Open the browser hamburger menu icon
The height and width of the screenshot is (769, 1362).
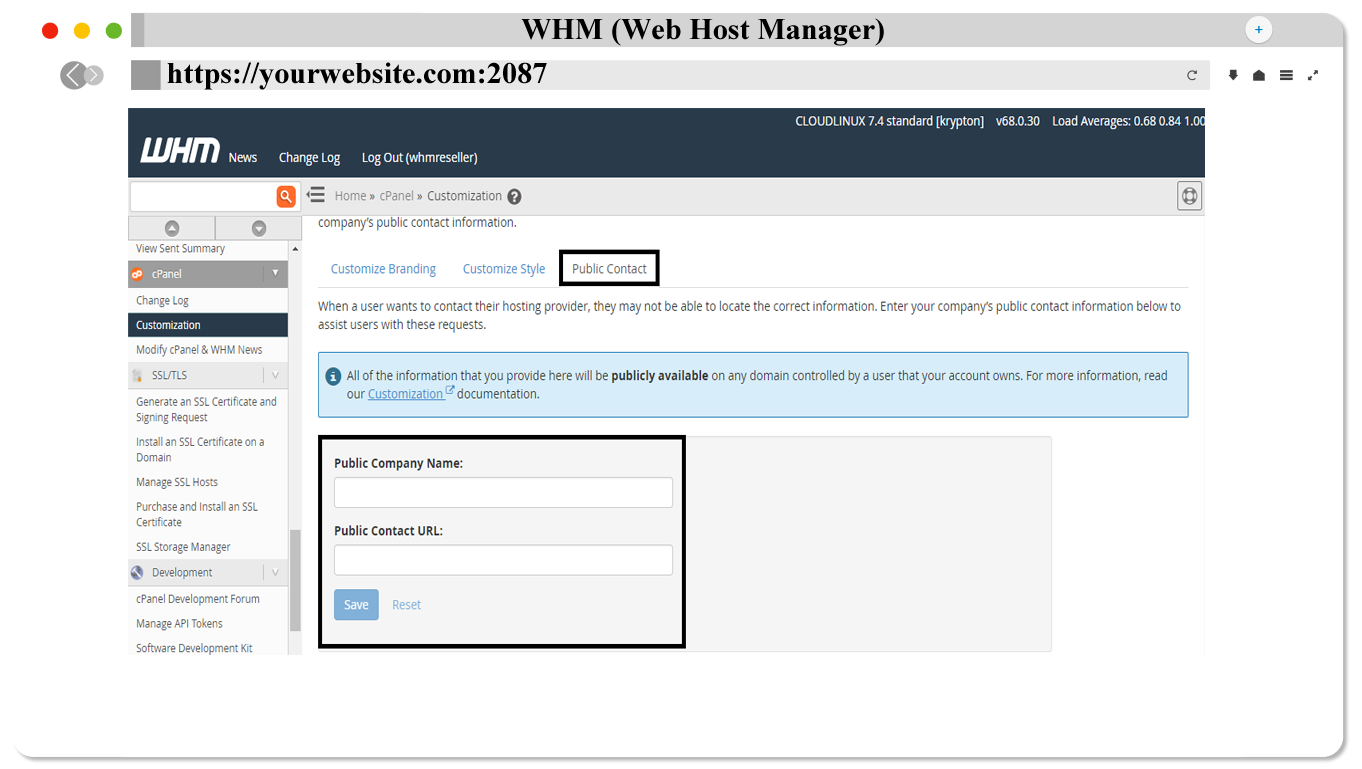coord(1286,75)
